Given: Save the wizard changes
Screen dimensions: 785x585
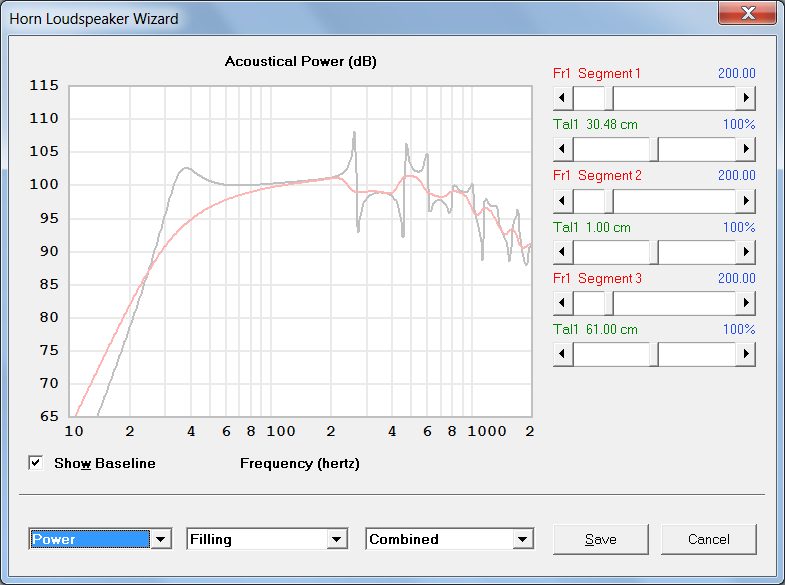Looking at the screenshot, I should [601, 539].
